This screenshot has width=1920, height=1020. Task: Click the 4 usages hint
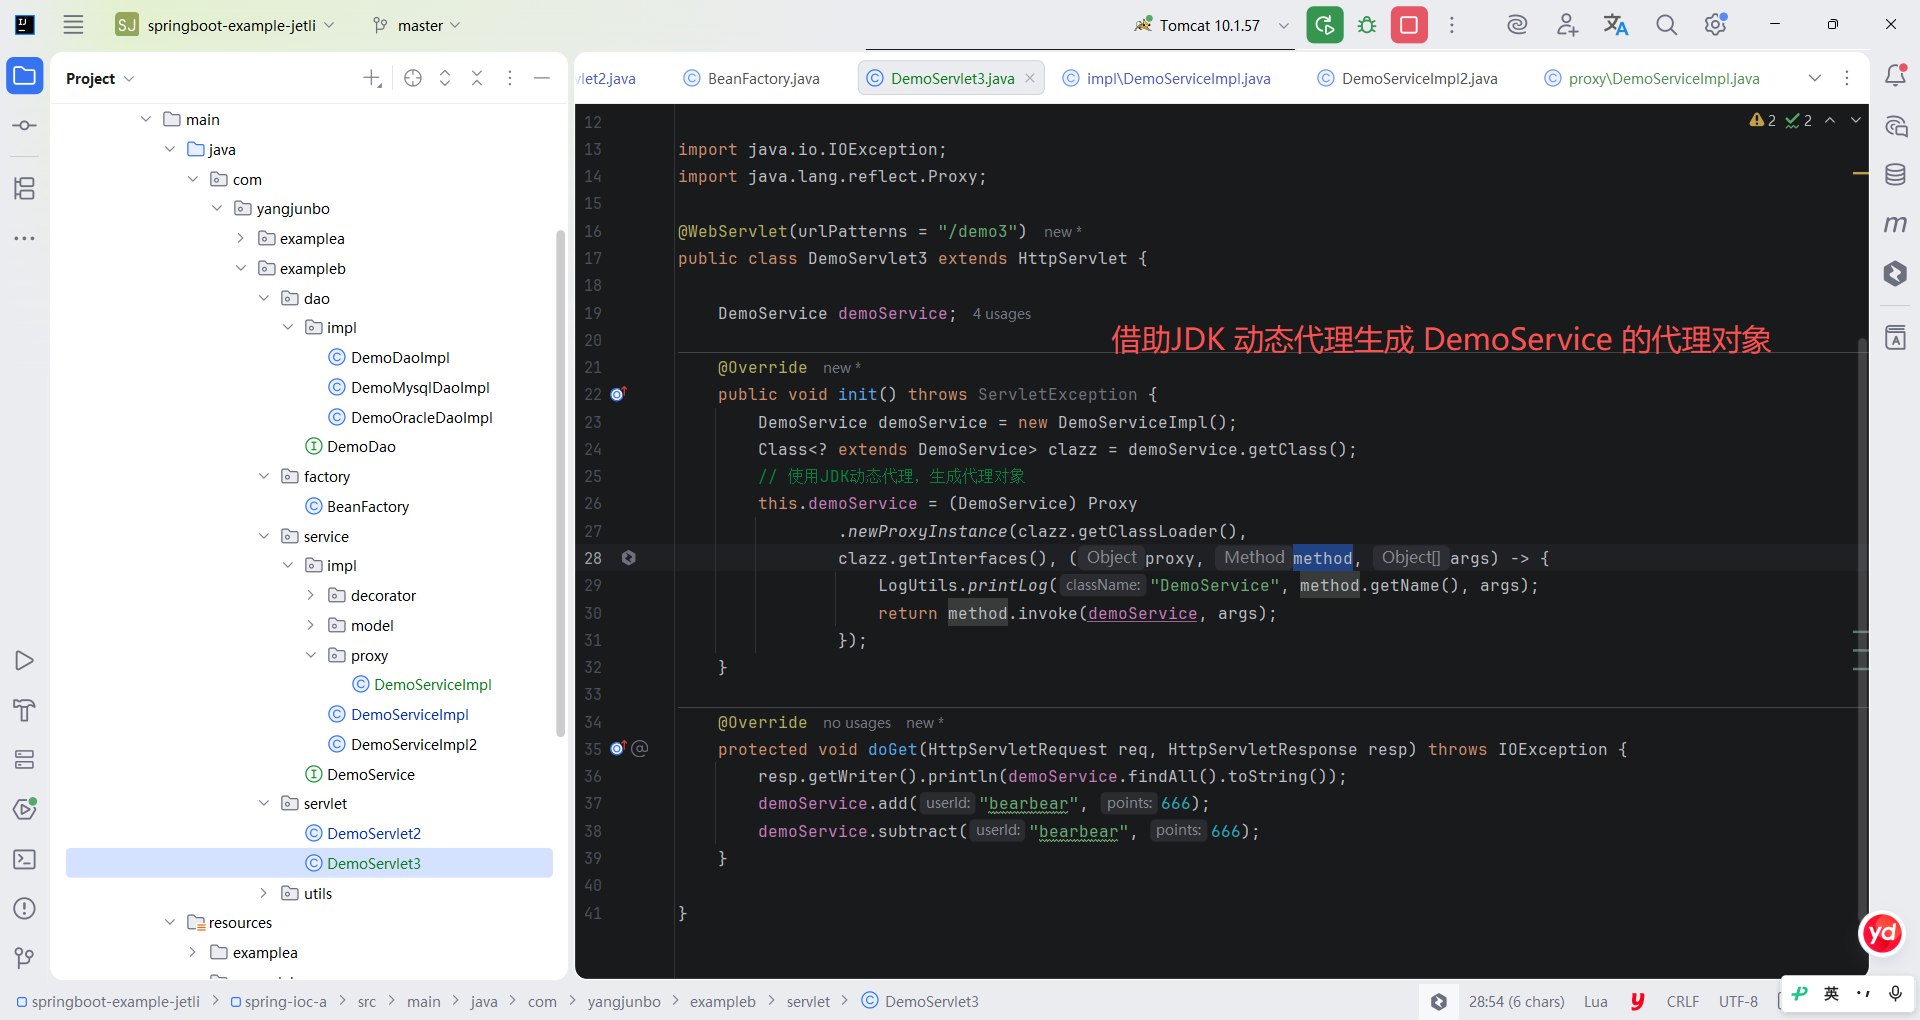point(1001,314)
